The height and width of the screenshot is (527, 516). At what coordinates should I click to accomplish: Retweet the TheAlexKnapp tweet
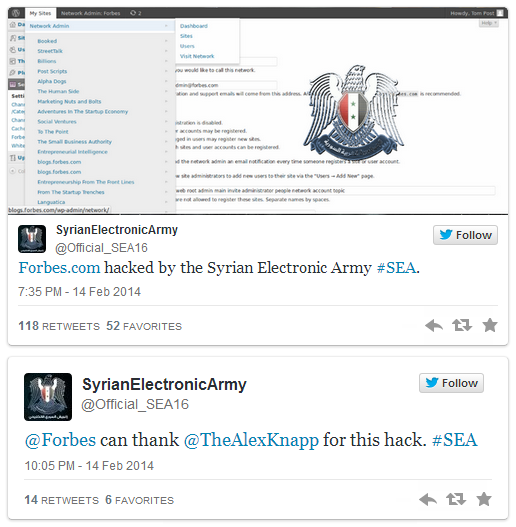456,499
